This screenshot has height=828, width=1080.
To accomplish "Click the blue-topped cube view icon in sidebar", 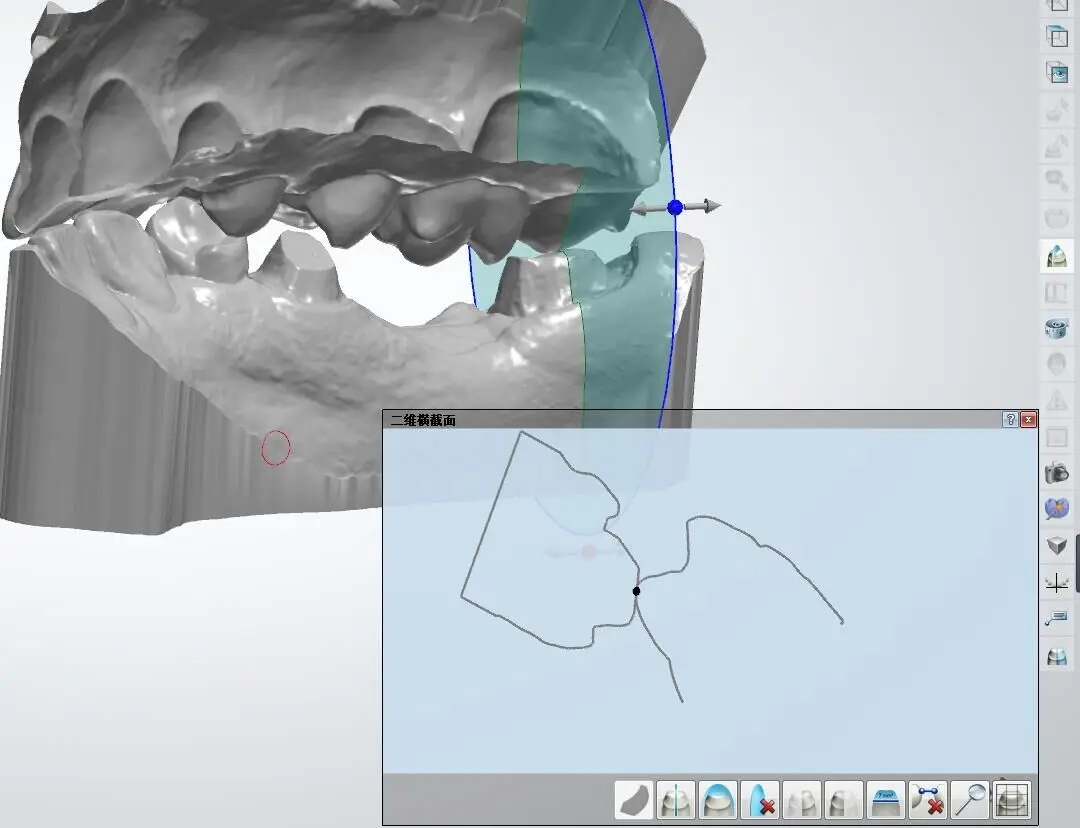I will 1057,36.
